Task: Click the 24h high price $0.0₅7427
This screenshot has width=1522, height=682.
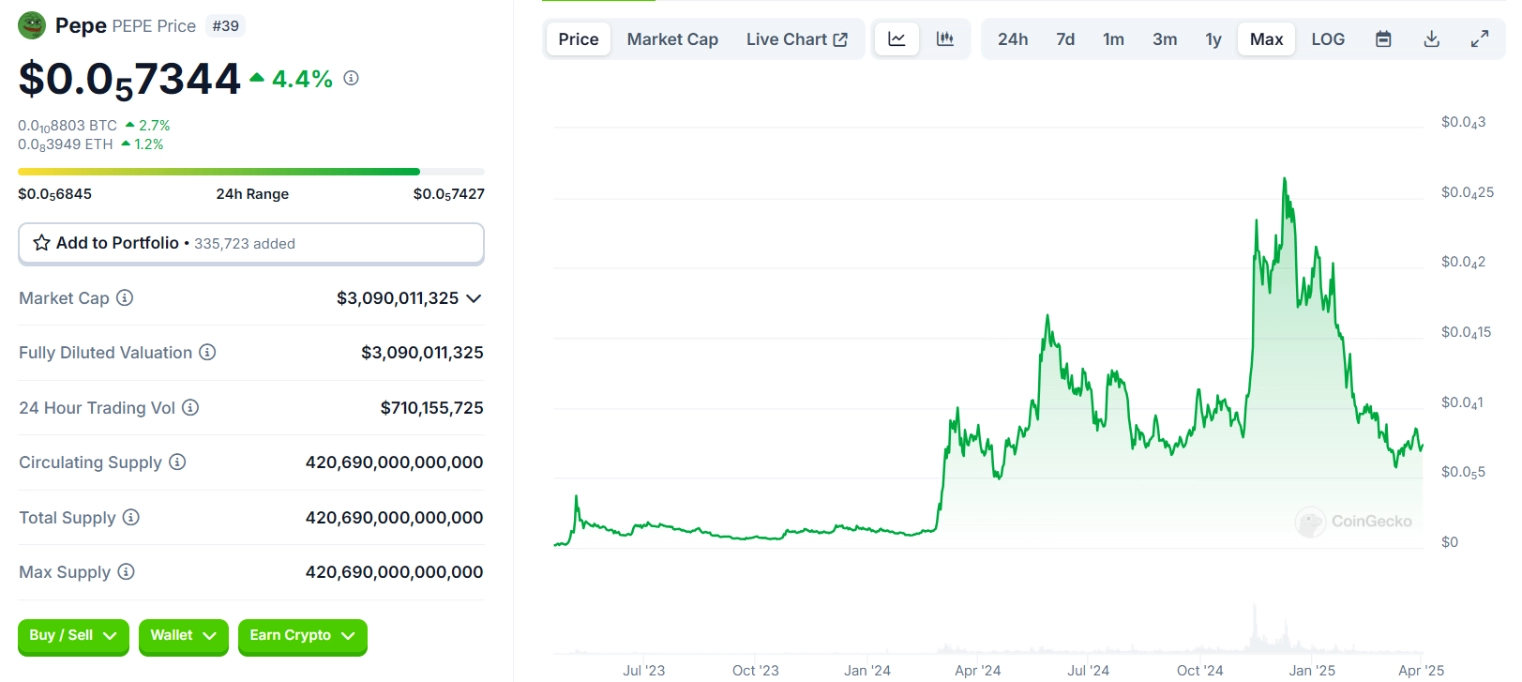Action: coord(449,194)
